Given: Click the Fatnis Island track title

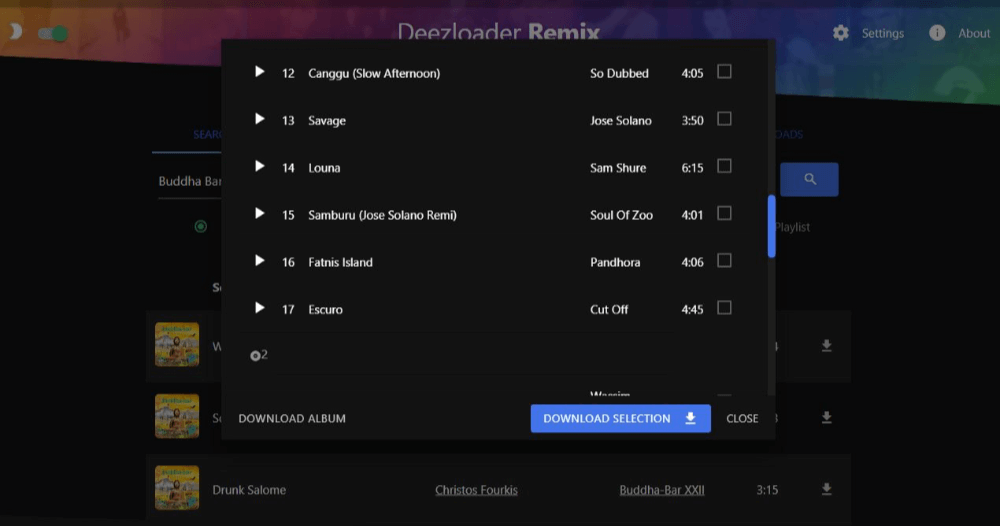Looking at the screenshot, I should tap(340, 262).
